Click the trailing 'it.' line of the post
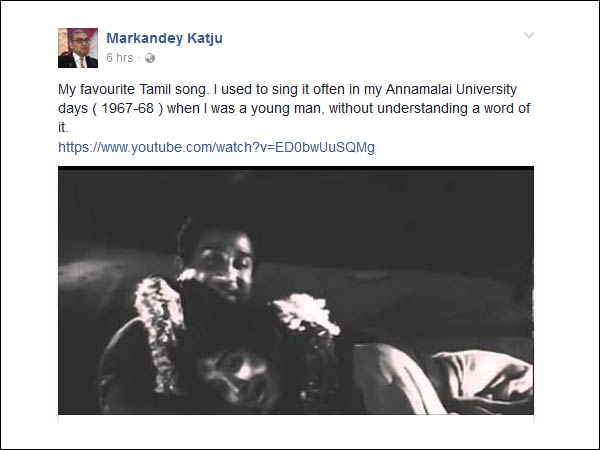 click(x=63, y=128)
